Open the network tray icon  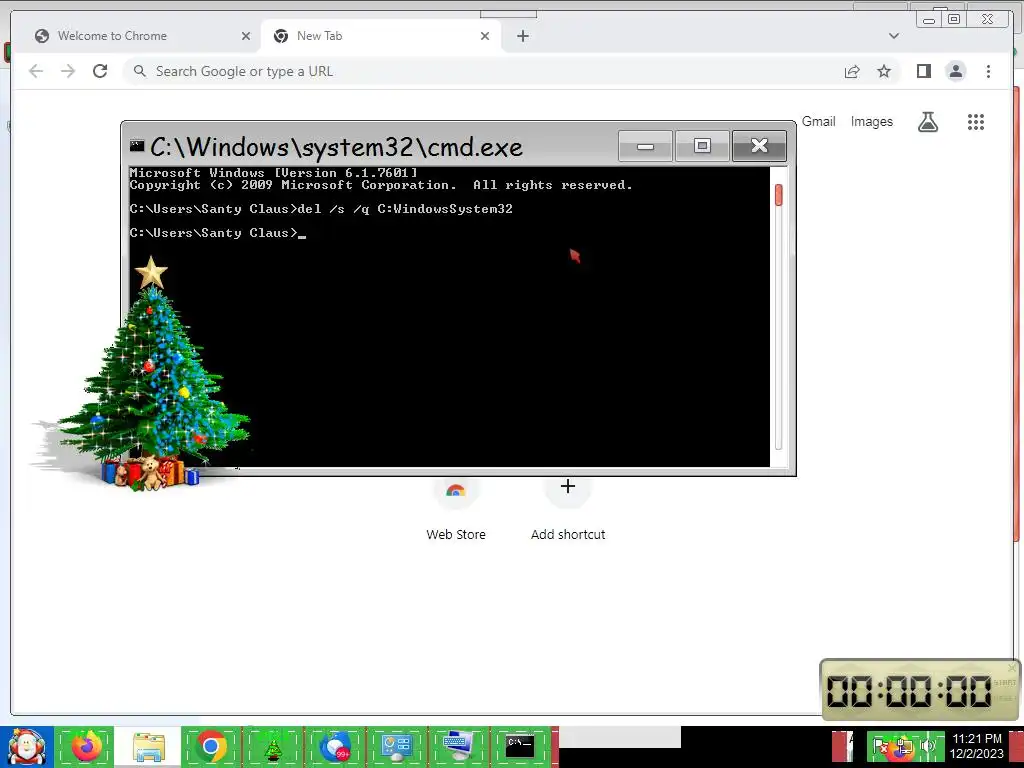tap(904, 746)
